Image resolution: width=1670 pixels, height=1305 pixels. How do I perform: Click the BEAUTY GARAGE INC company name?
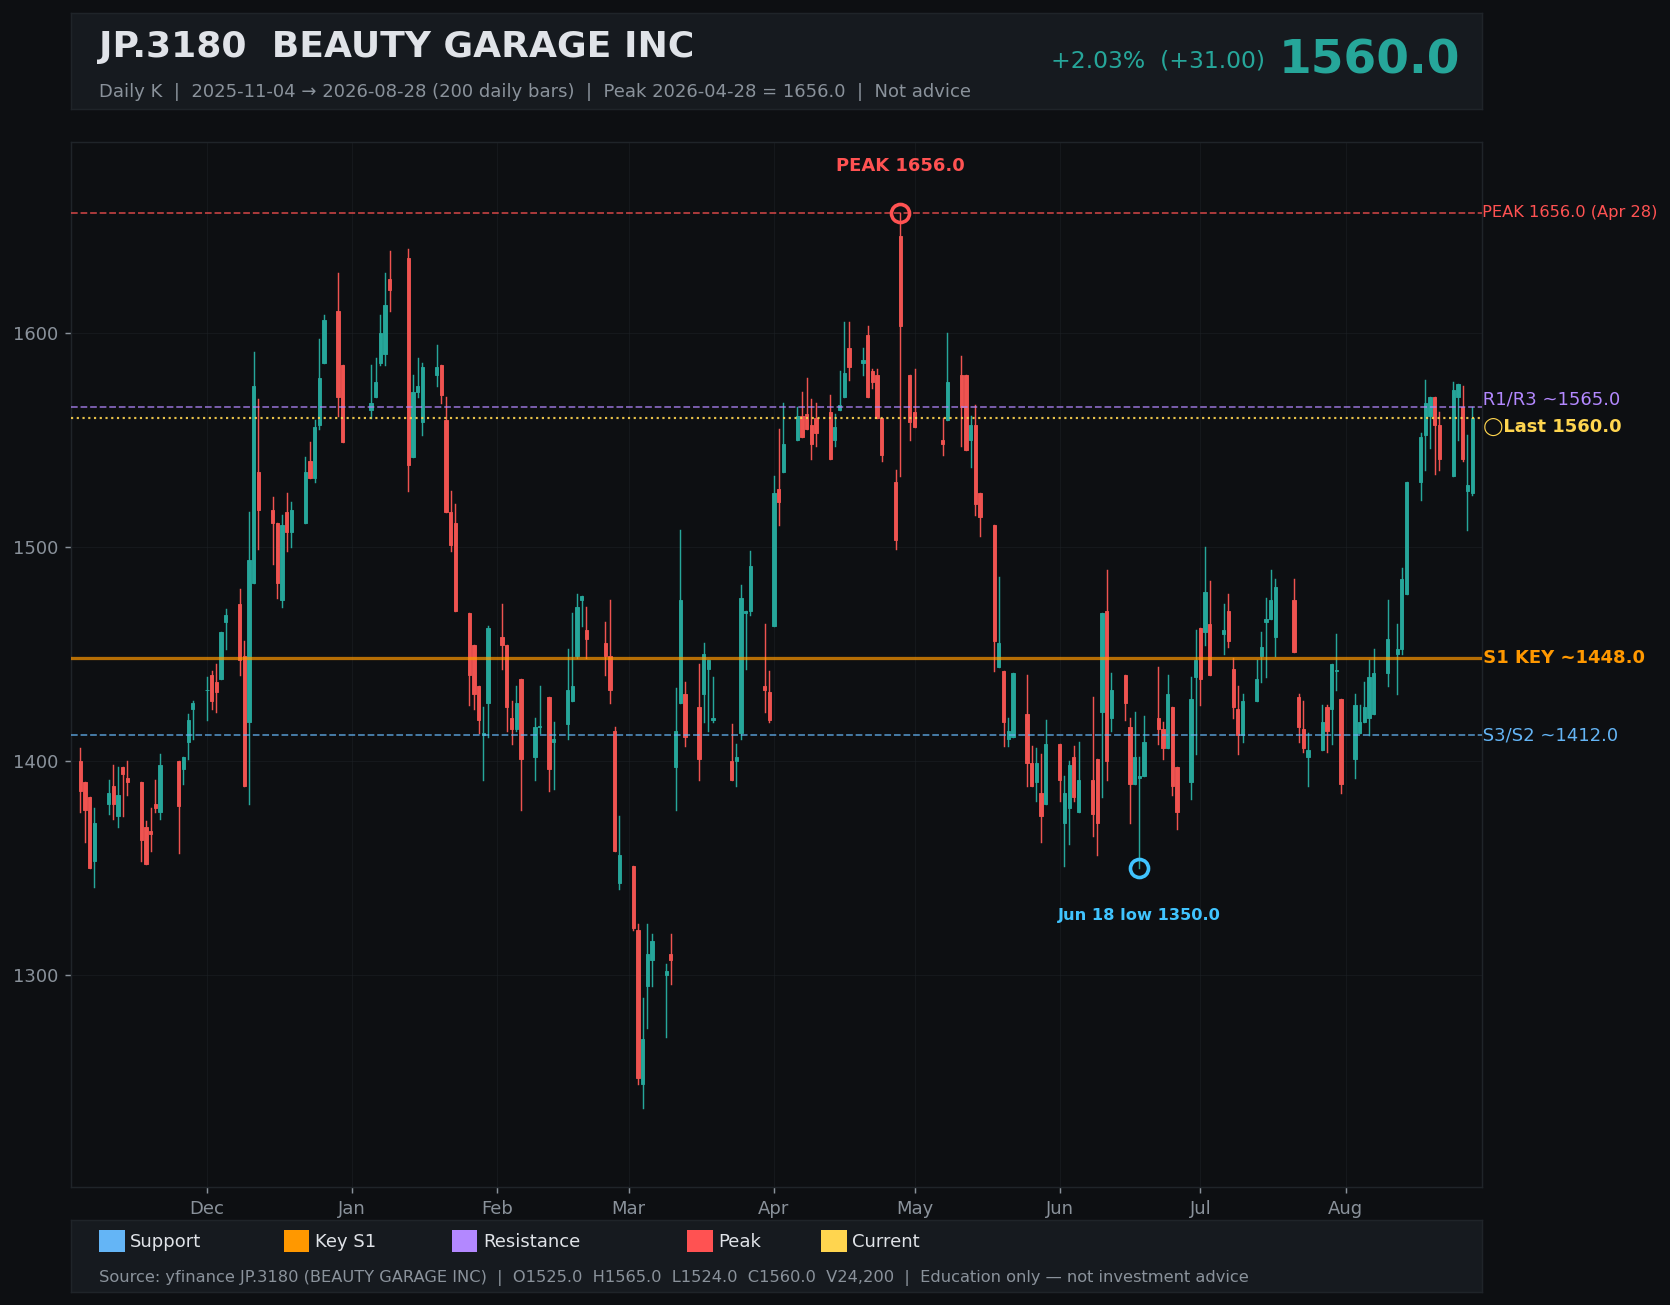[483, 46]
